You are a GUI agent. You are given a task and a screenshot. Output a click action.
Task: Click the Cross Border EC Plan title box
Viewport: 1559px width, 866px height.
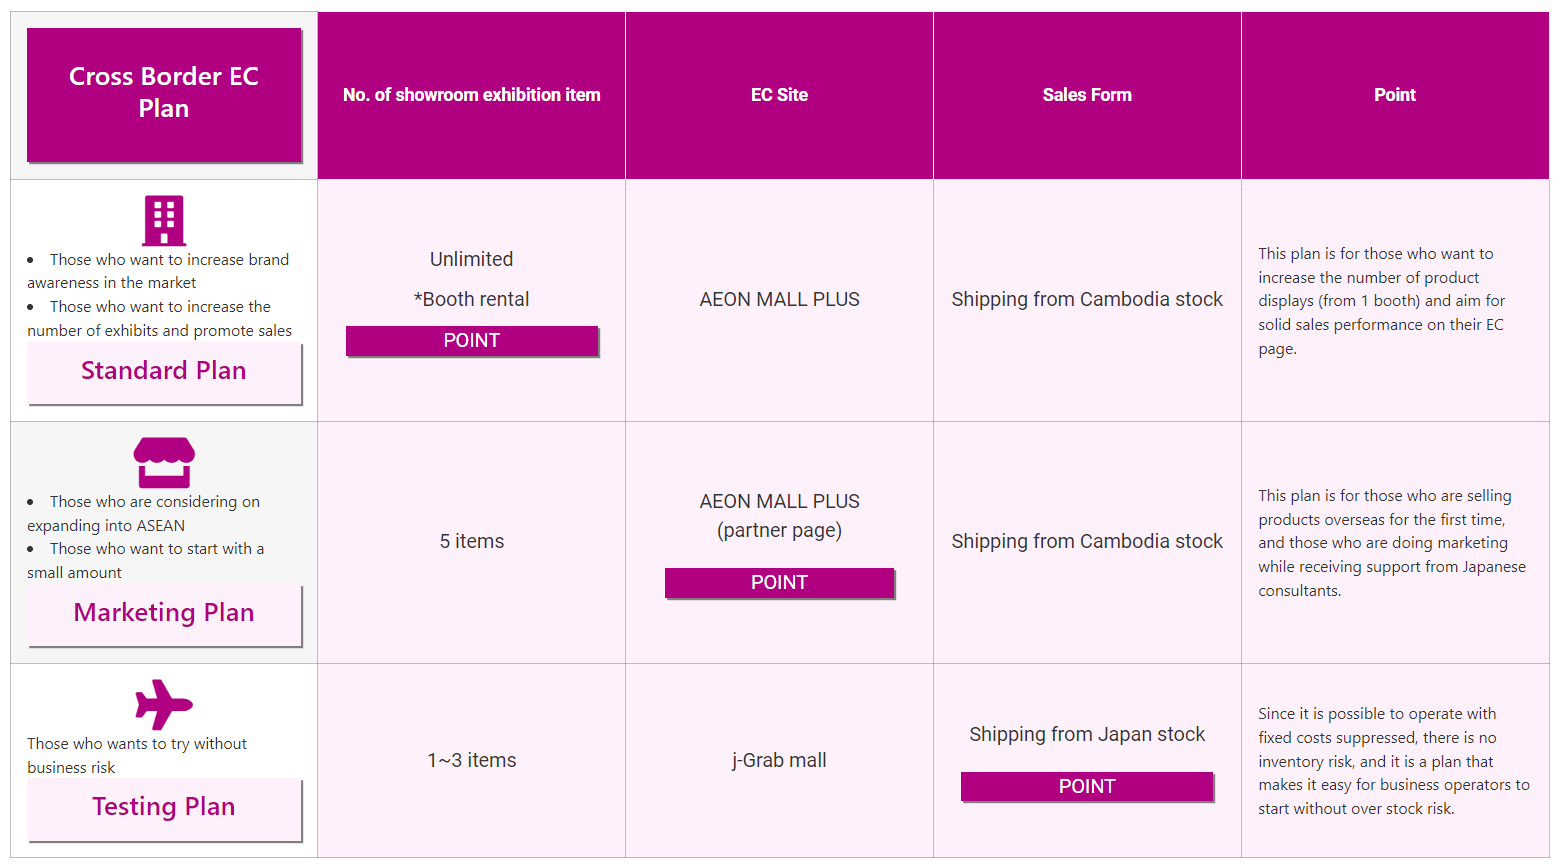tap(164, 94)
